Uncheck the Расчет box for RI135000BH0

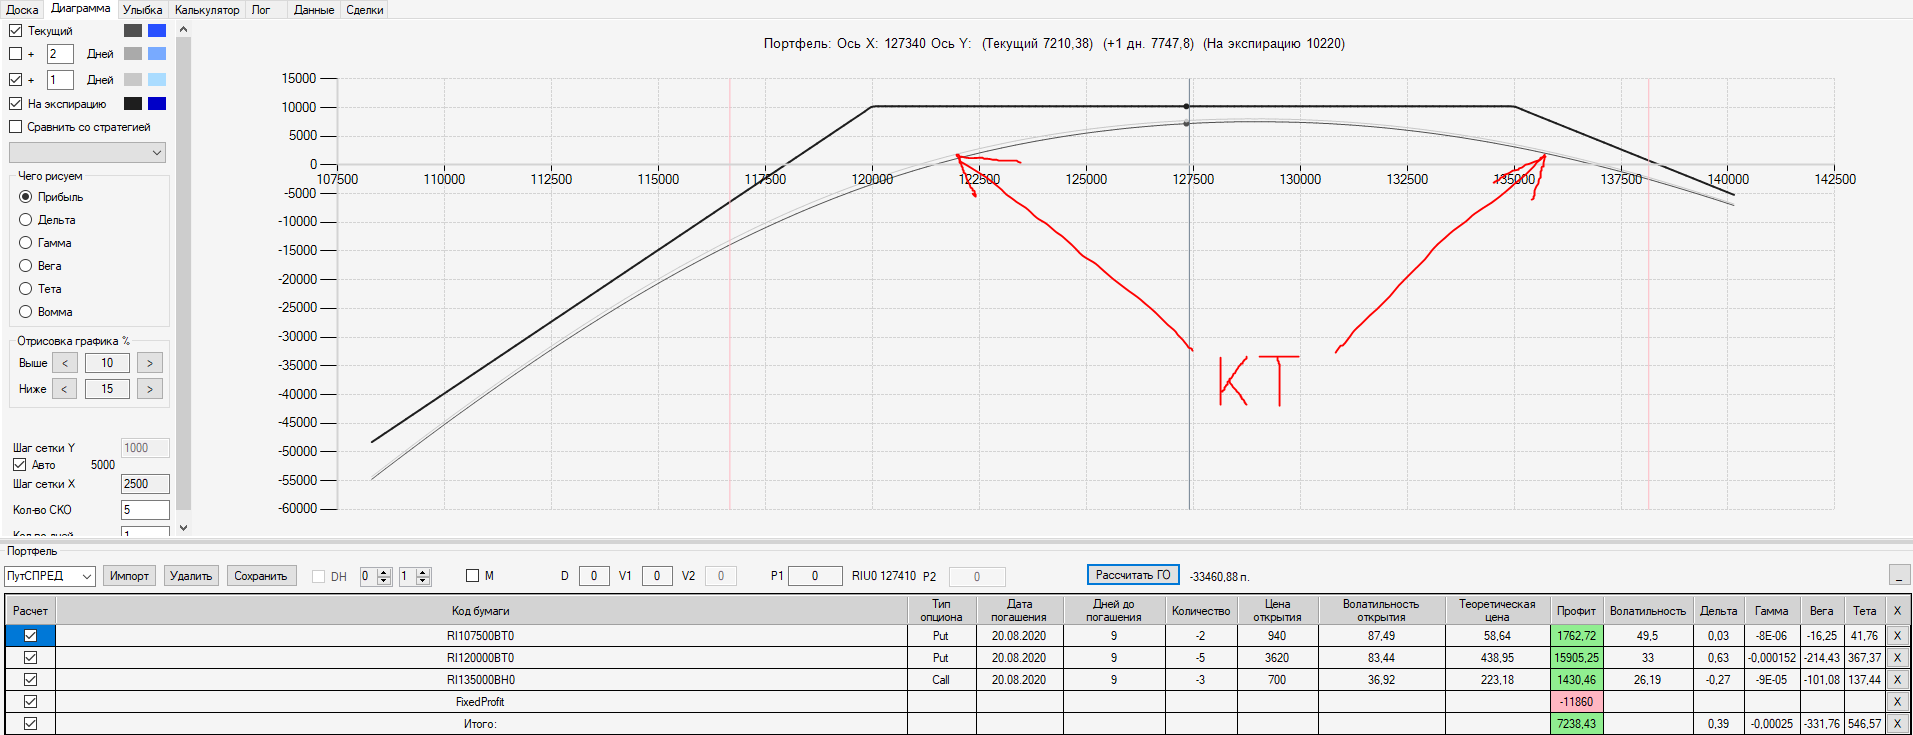(31, 680)
